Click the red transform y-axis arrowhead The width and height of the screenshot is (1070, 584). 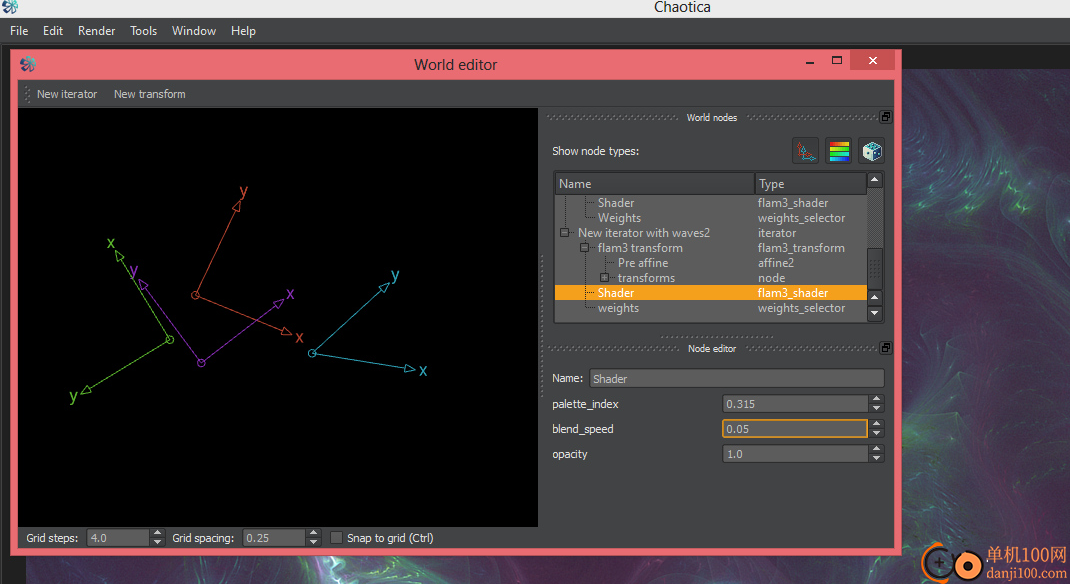pos(237,205)
